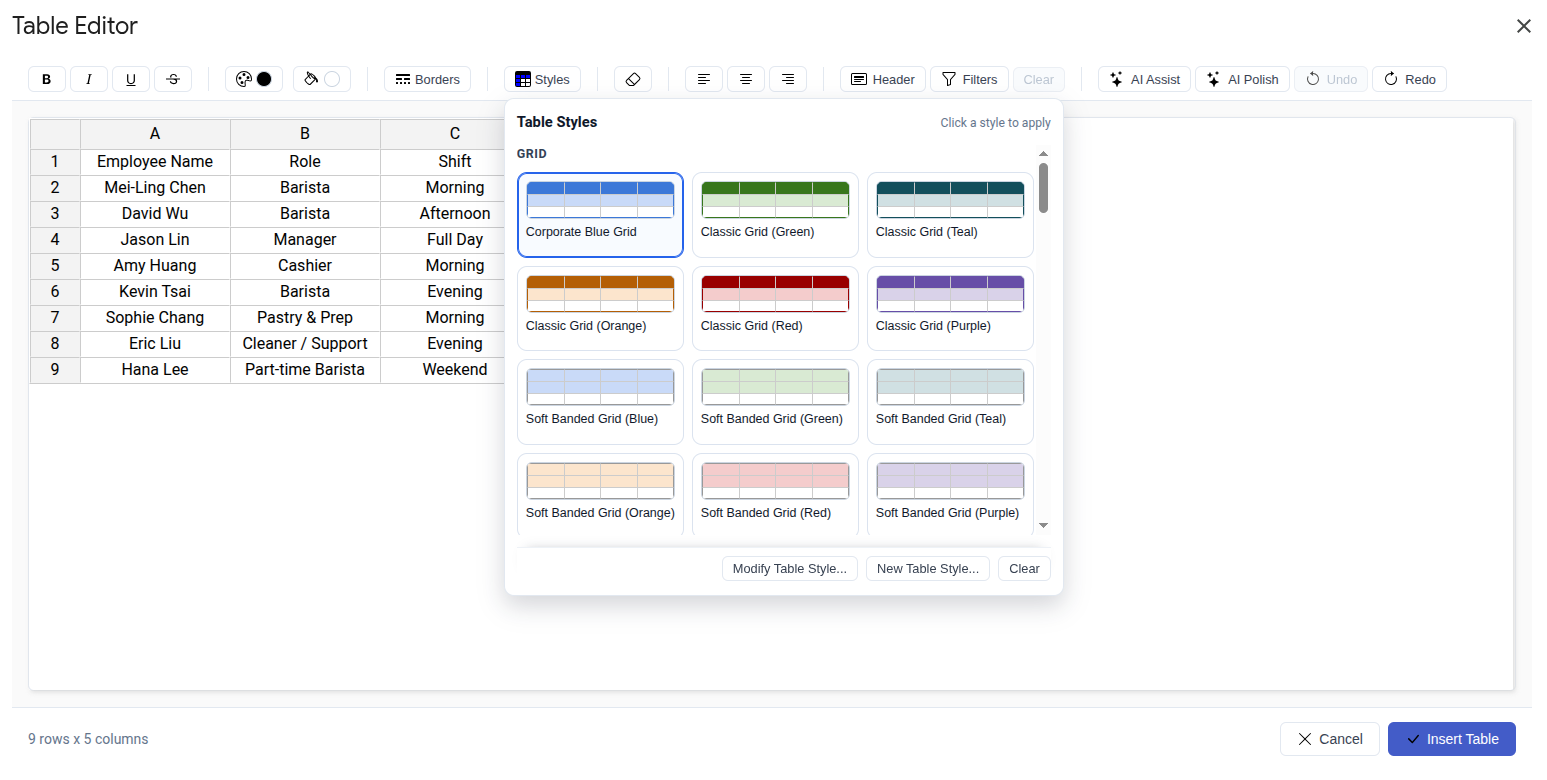Set text alignment to center

(745, 79)
